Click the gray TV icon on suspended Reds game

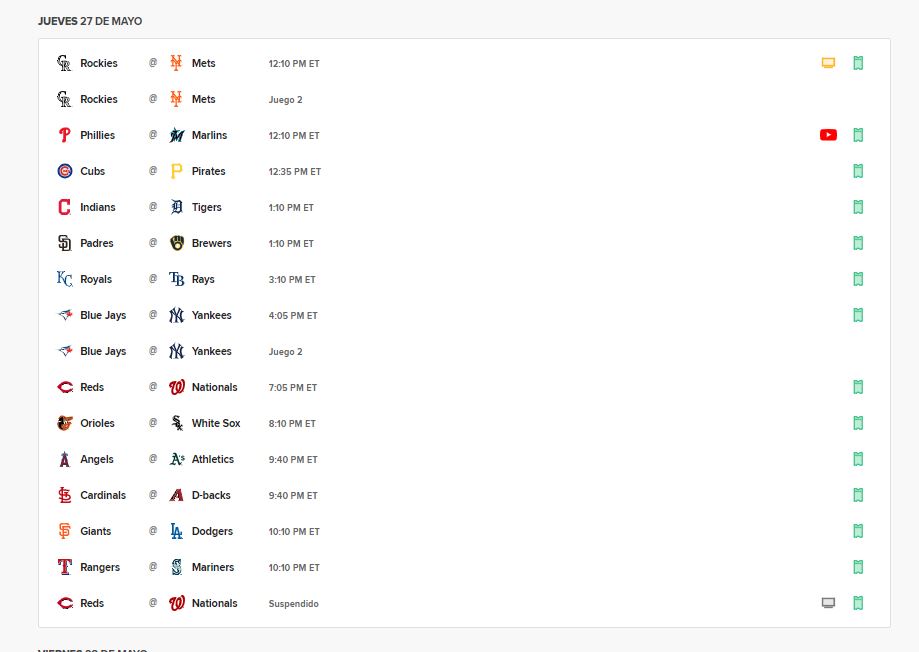pyautogui.click(x=828, y=603)
